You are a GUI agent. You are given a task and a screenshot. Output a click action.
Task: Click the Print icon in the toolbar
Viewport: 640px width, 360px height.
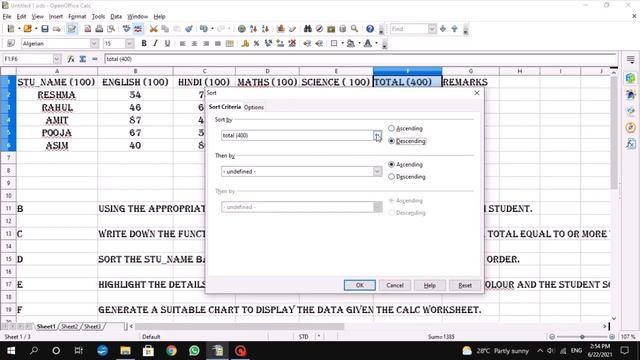click(99, 29)
